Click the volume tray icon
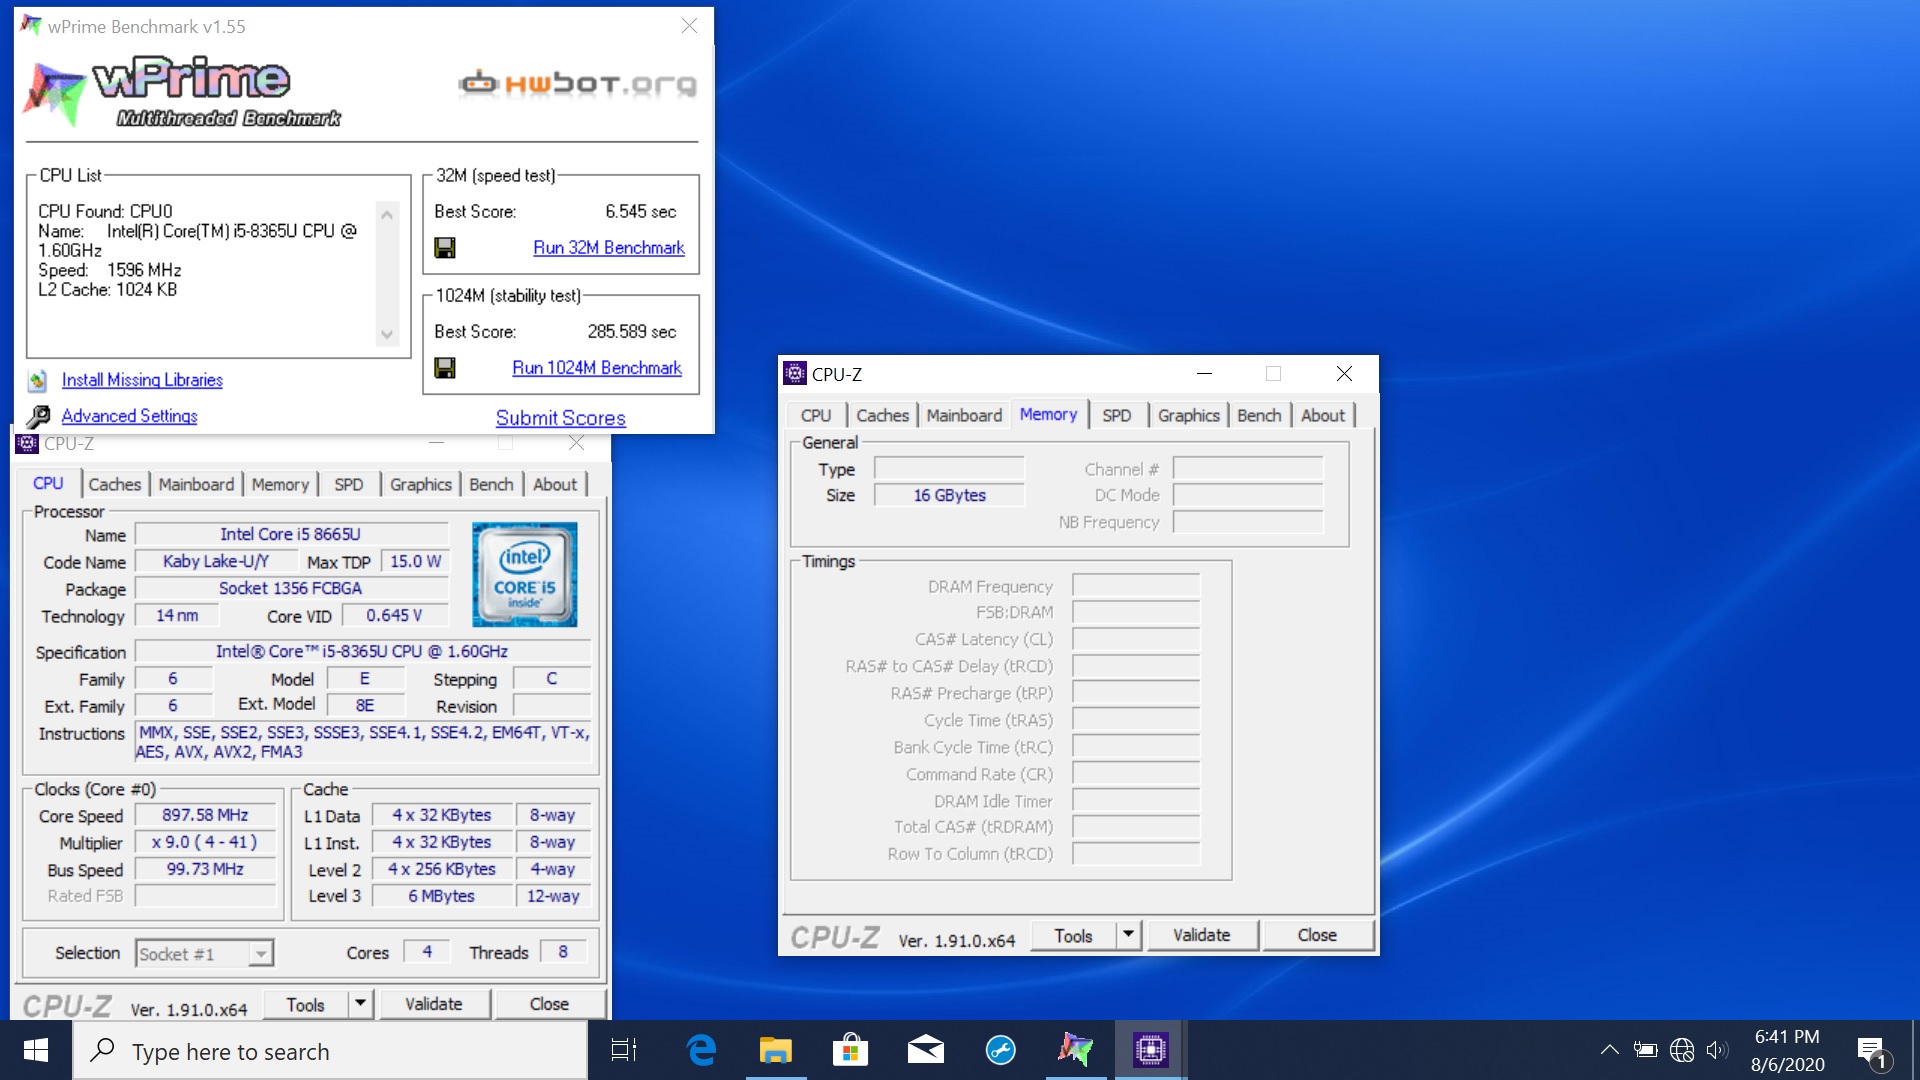 [1717, 1050]
